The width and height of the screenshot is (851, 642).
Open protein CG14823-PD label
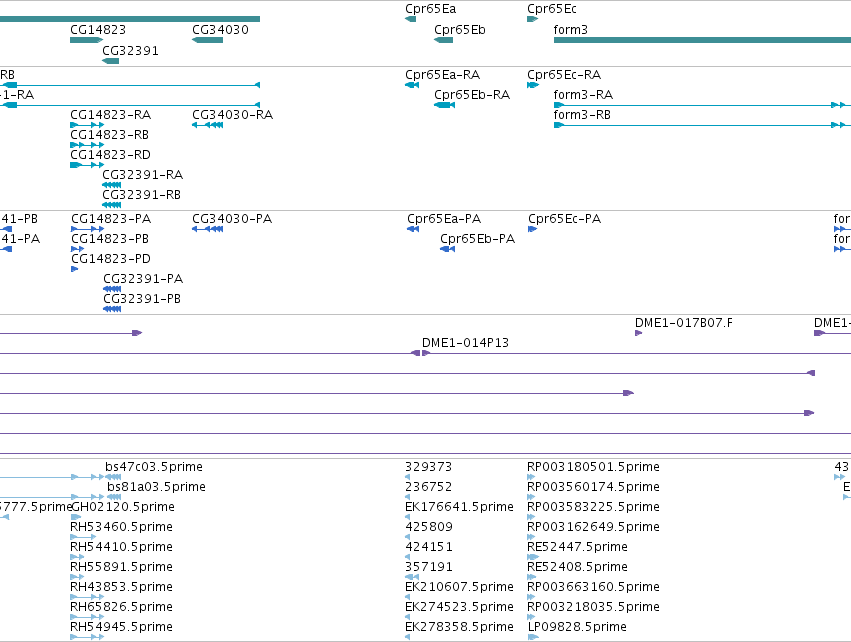coord(111,259)
